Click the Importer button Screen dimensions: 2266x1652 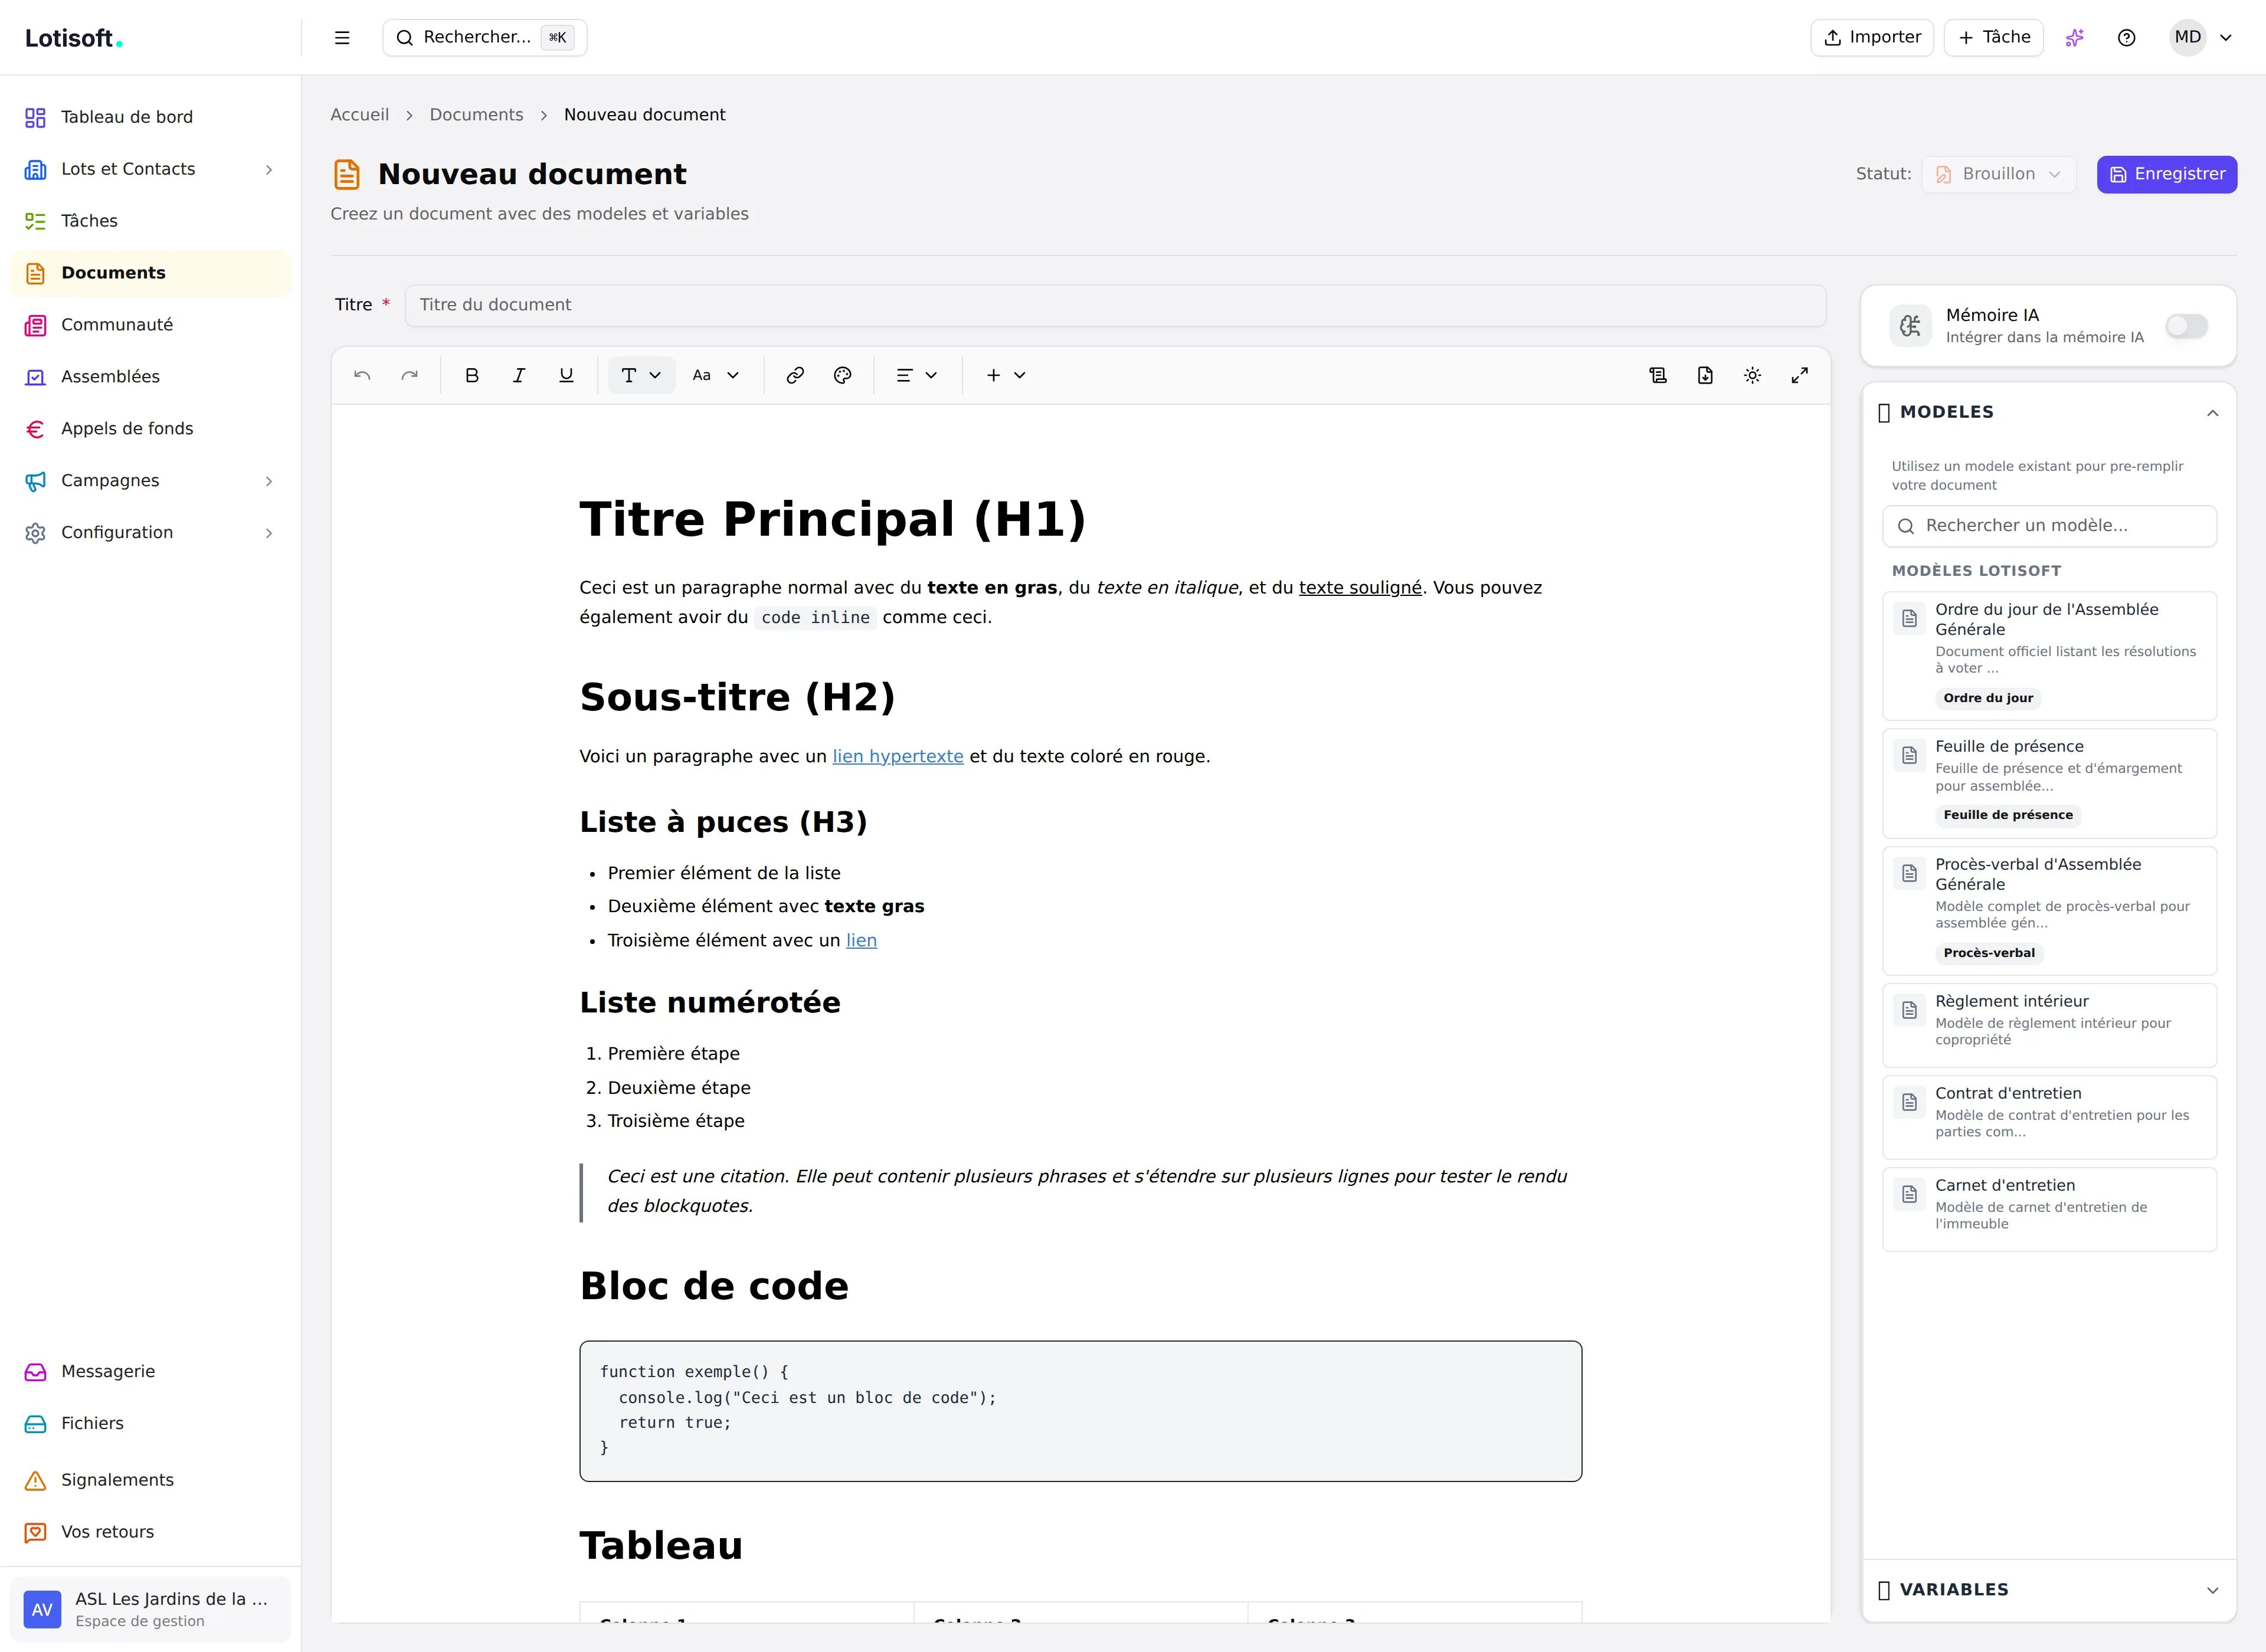point(1872,37)
